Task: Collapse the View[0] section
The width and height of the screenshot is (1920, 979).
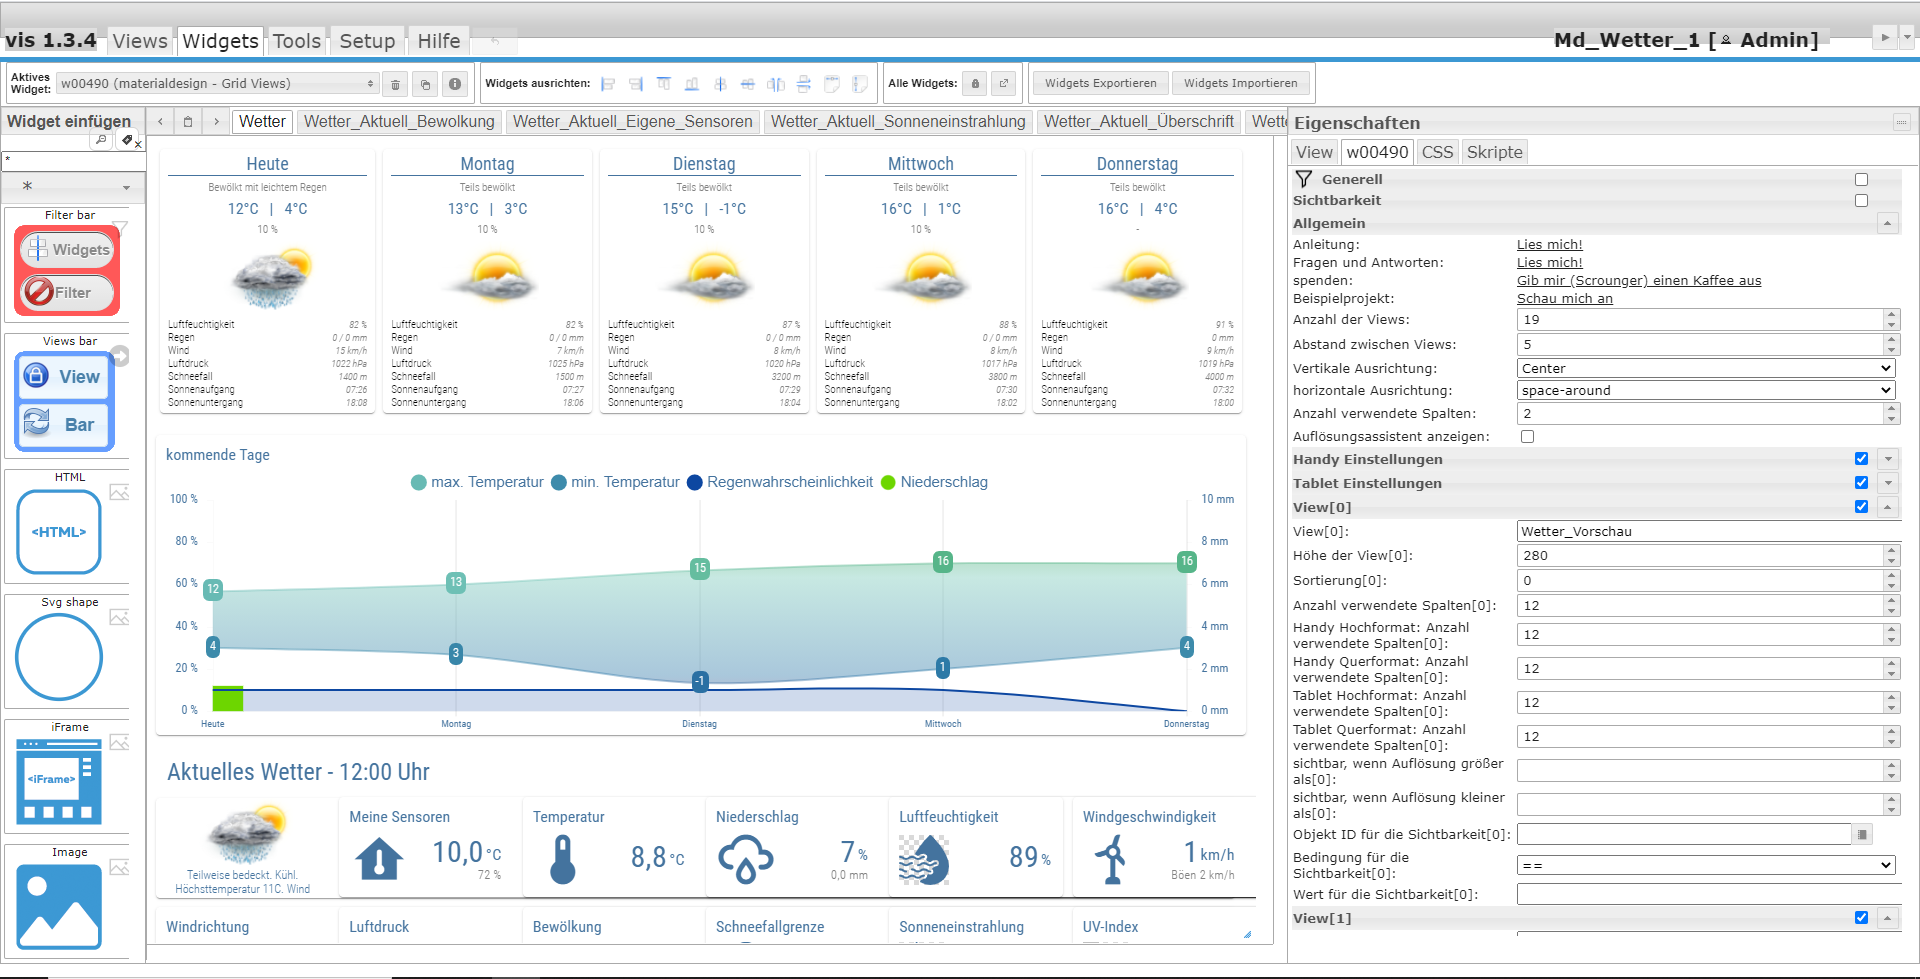Action: pos(1887,507)
